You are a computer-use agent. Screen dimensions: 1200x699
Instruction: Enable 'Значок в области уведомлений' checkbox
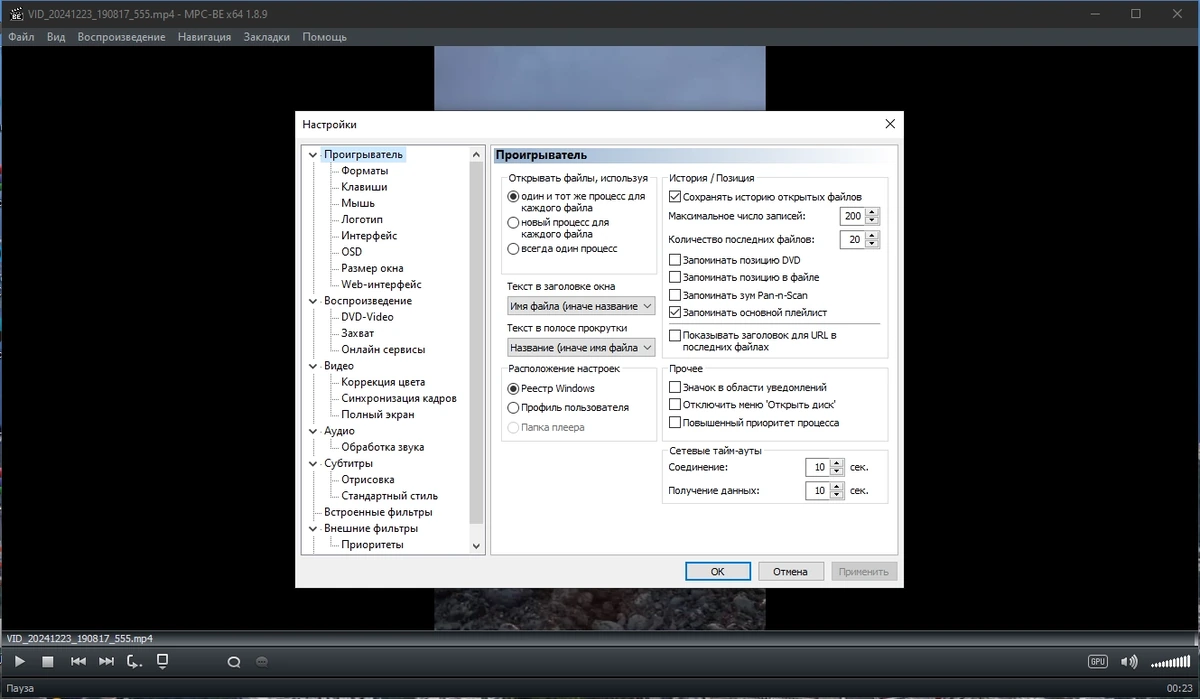[675, 387]
